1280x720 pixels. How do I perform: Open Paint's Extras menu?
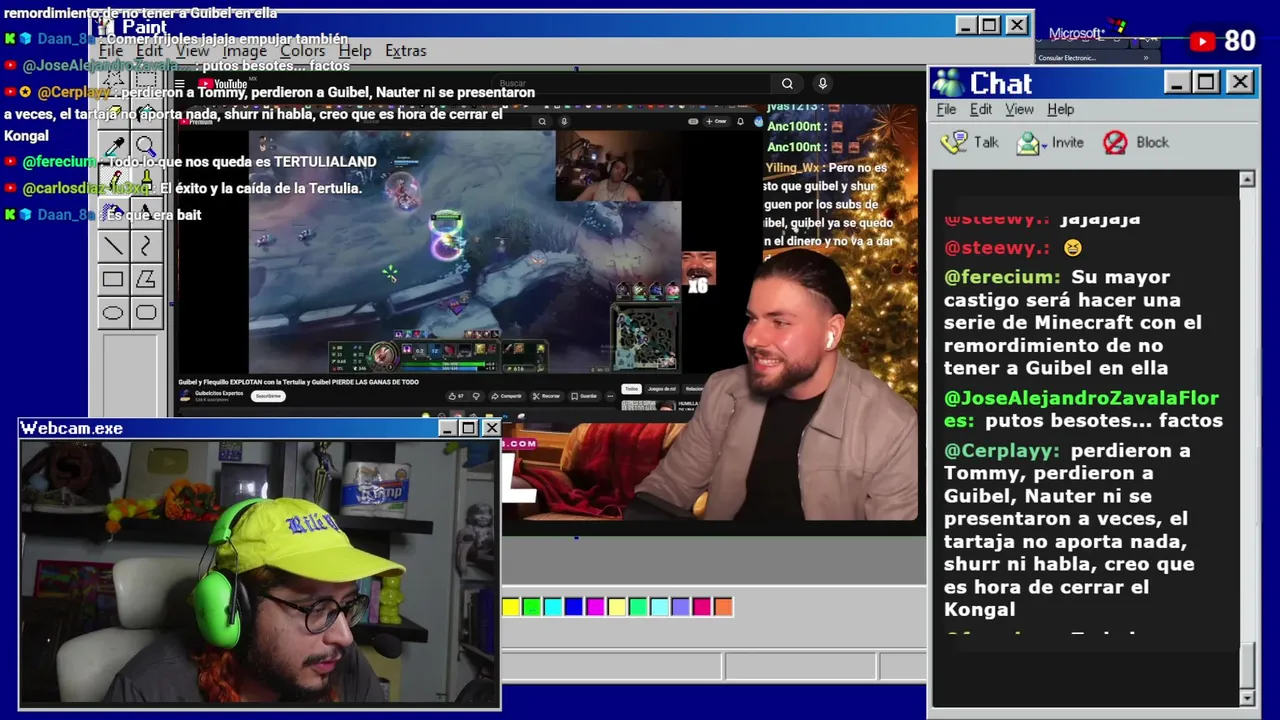coord(405,51)
